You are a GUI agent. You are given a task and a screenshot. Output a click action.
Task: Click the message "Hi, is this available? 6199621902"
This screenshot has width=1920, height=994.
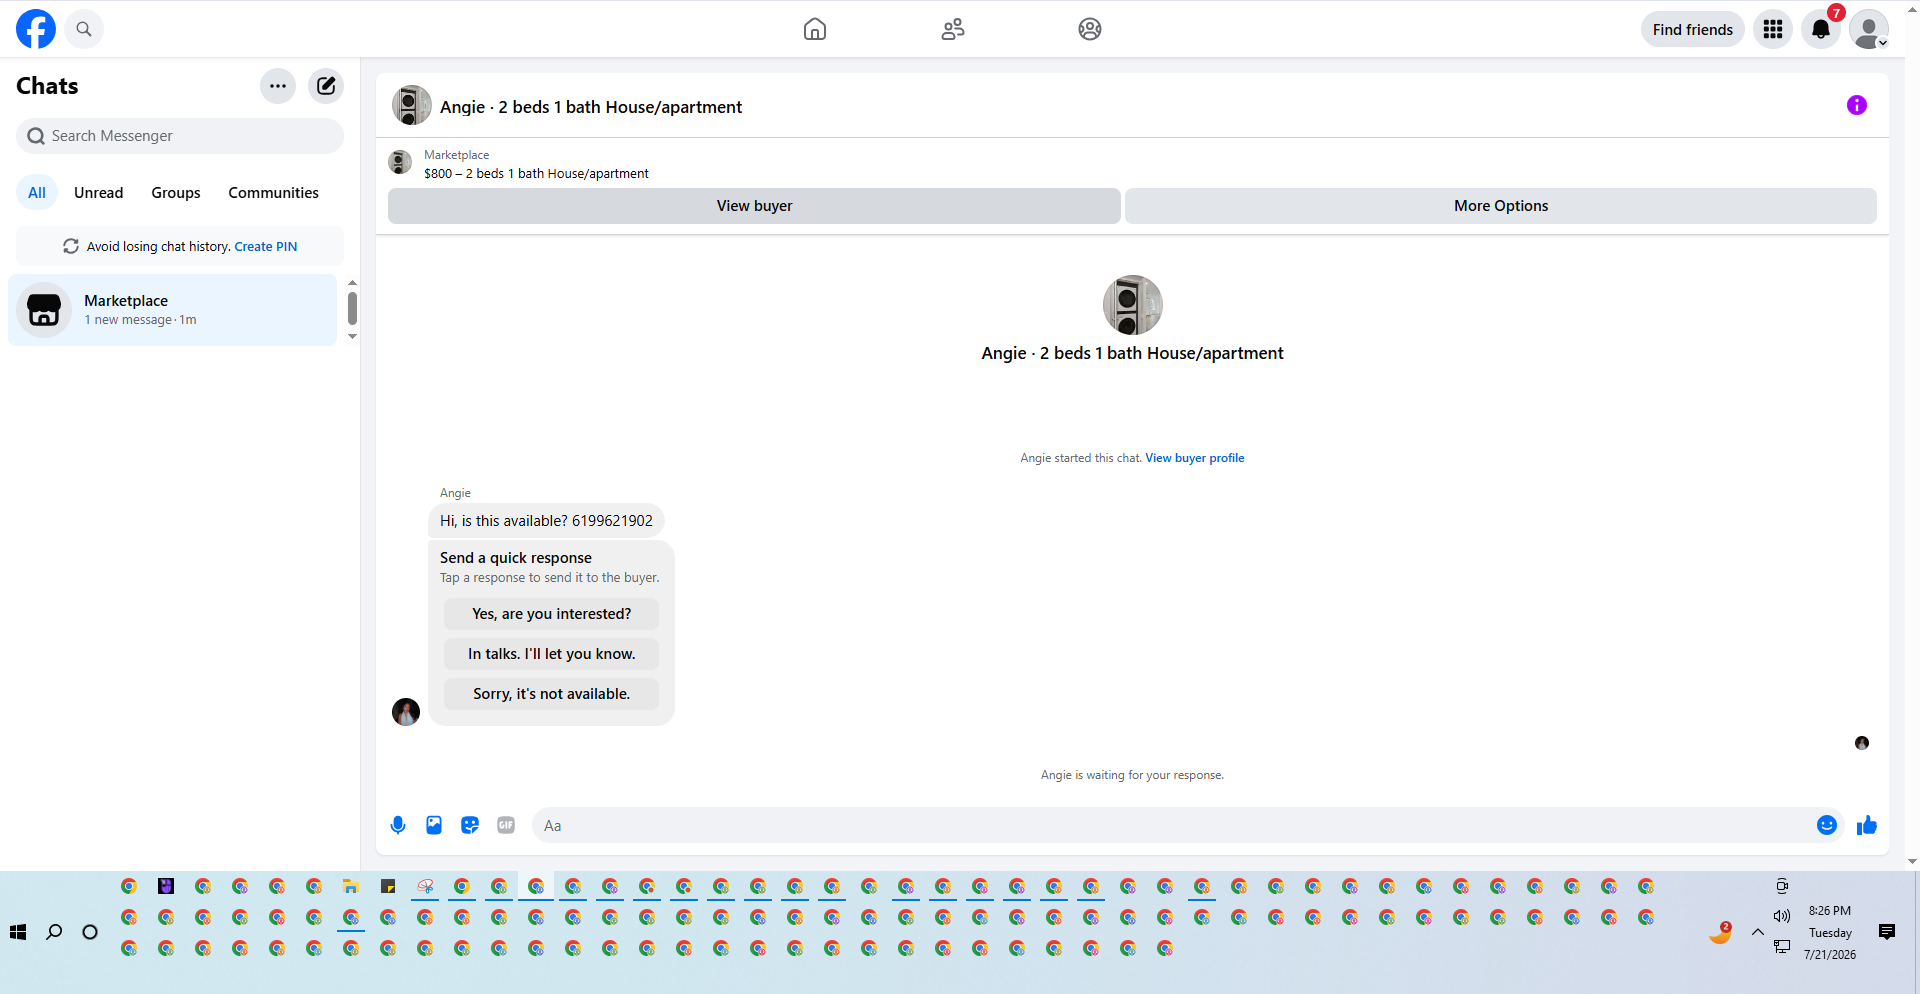coord(546,521)
